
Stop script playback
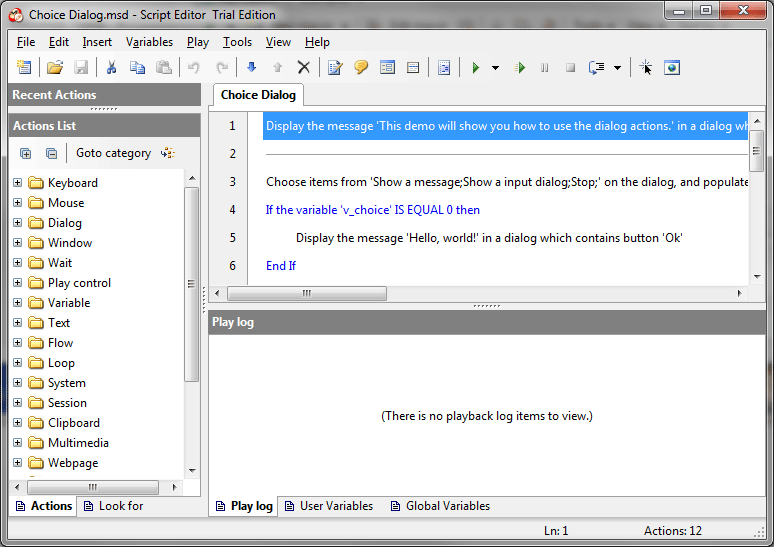570,67
